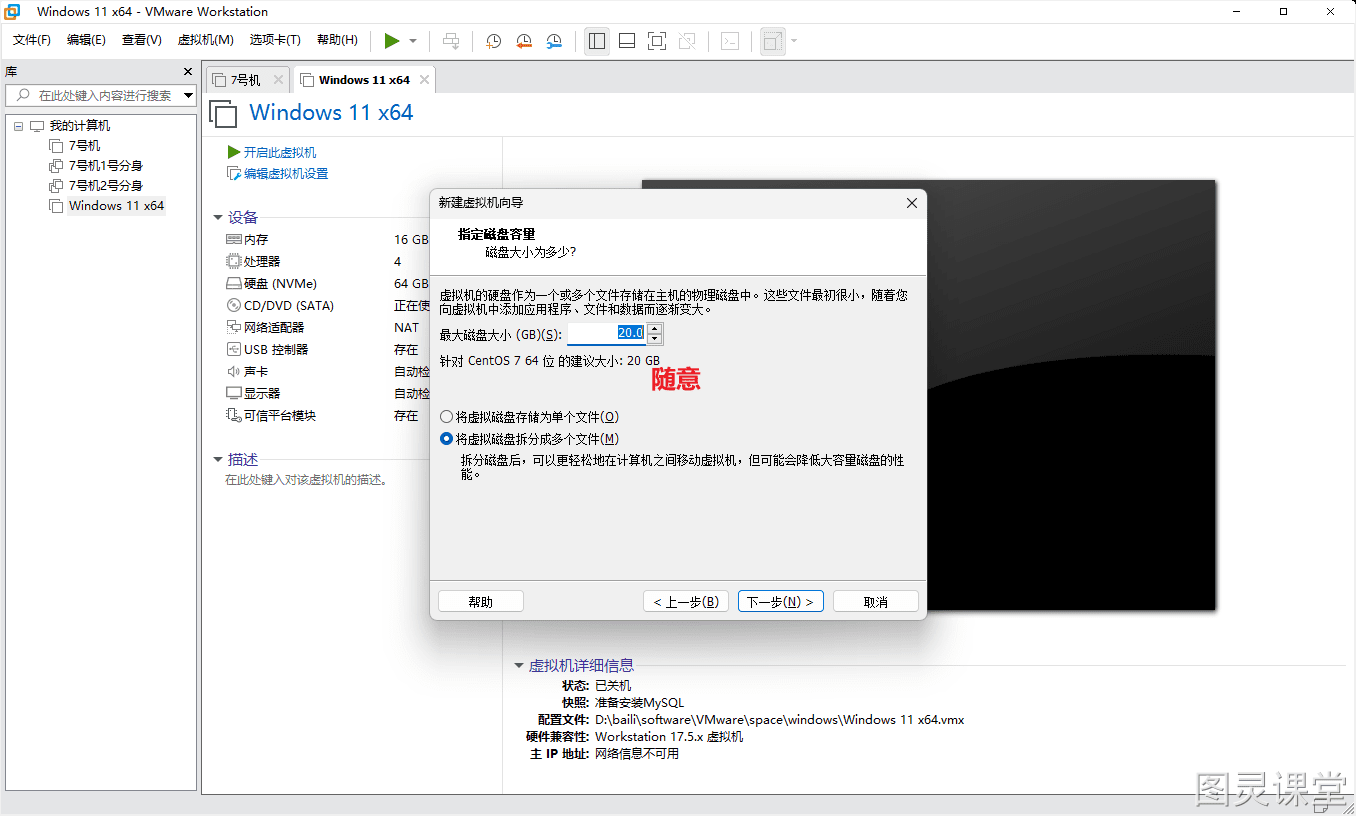Switch to the Windows 11 x64 tab

tap(364, 80)
